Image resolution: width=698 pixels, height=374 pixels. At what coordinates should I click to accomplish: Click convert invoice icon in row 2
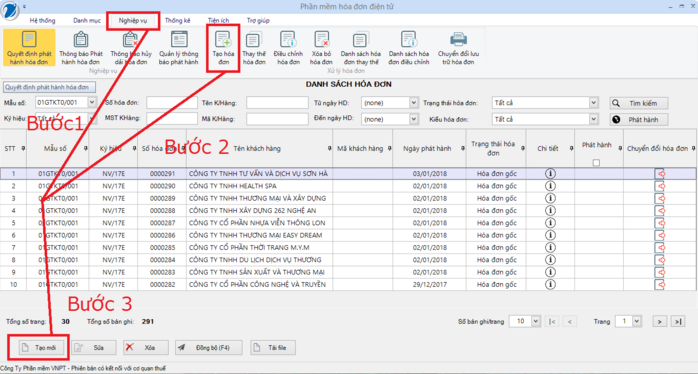pos(659,186)
